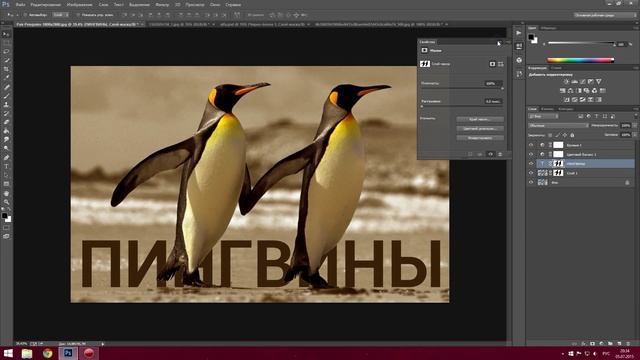Hide the Цветовой баланс 1 adjustment layer
The height and width of the screenshot is (360, 640).
531,154
